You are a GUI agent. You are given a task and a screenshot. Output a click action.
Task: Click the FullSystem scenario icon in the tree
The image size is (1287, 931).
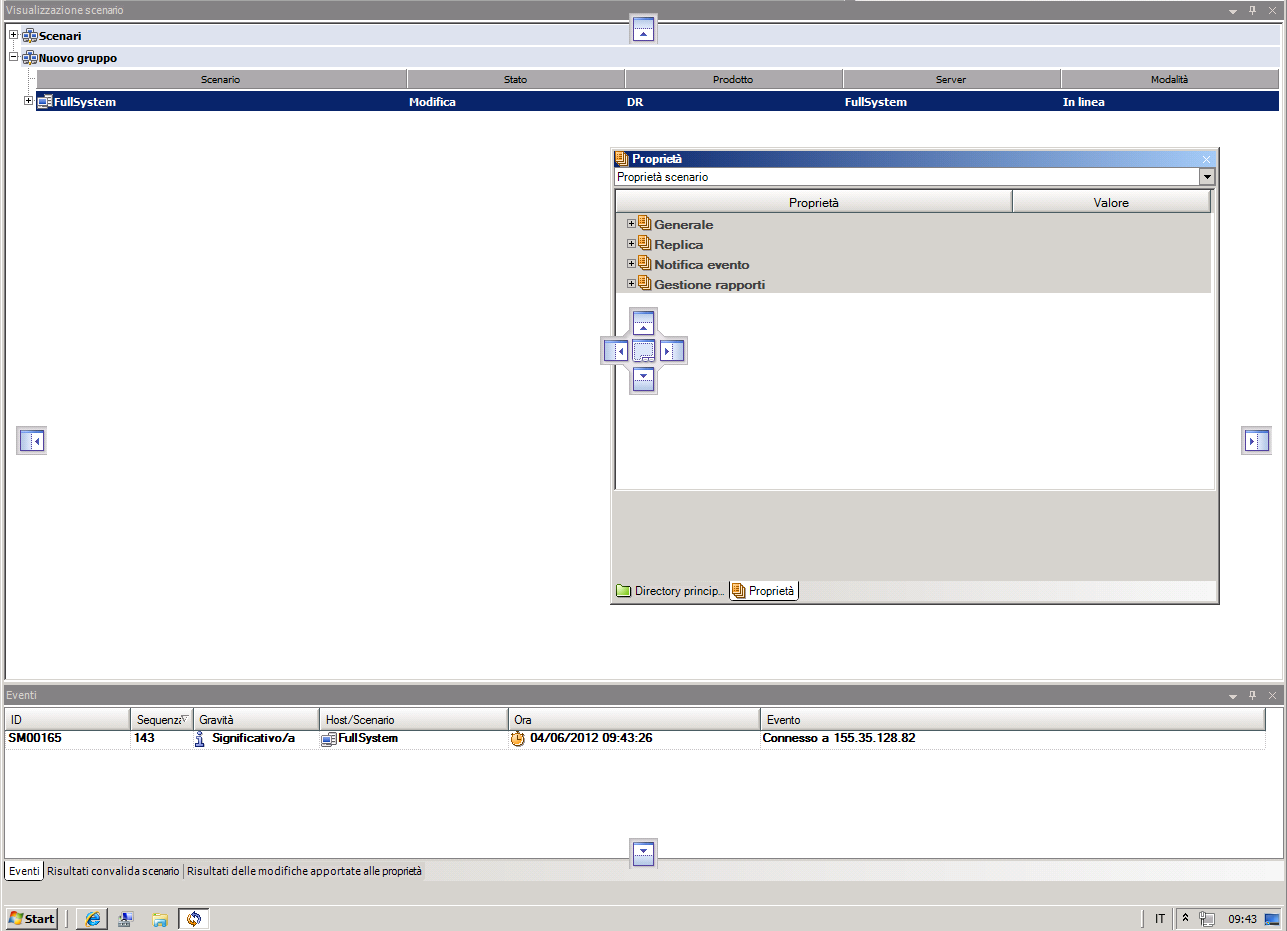click(45, 102)
